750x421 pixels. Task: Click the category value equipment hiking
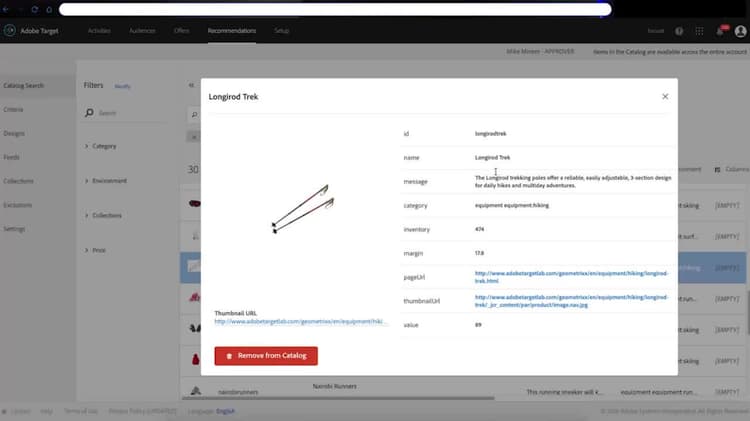tap(512, 205)
